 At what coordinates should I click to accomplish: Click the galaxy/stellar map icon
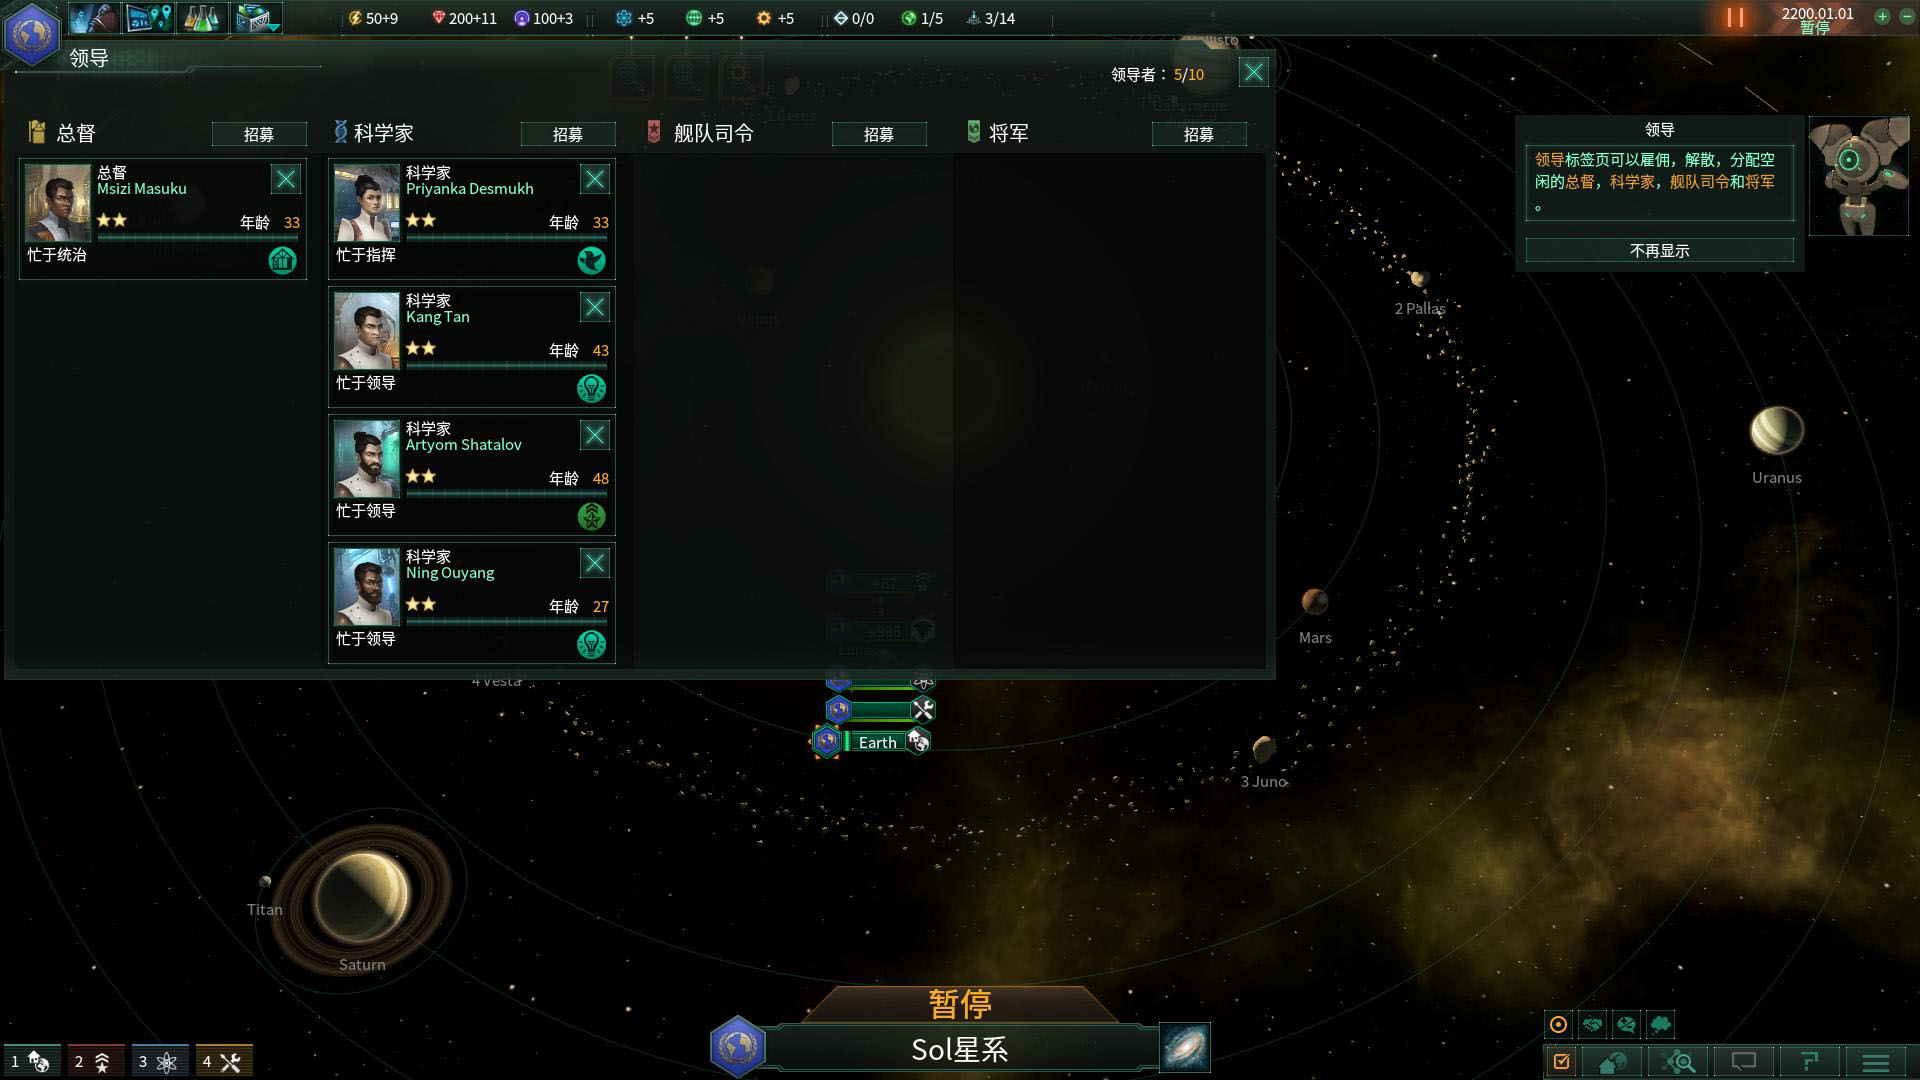(1185, 1046)
